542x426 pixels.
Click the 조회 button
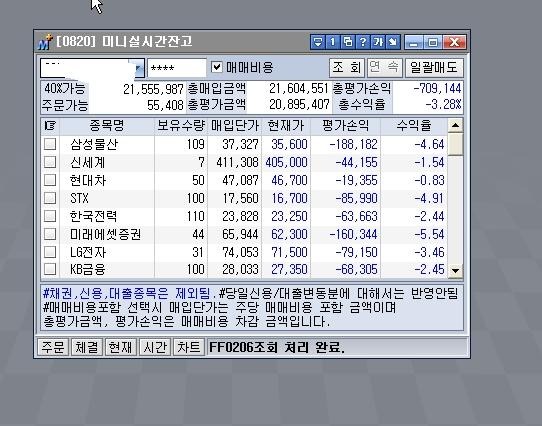pos(347,67)
